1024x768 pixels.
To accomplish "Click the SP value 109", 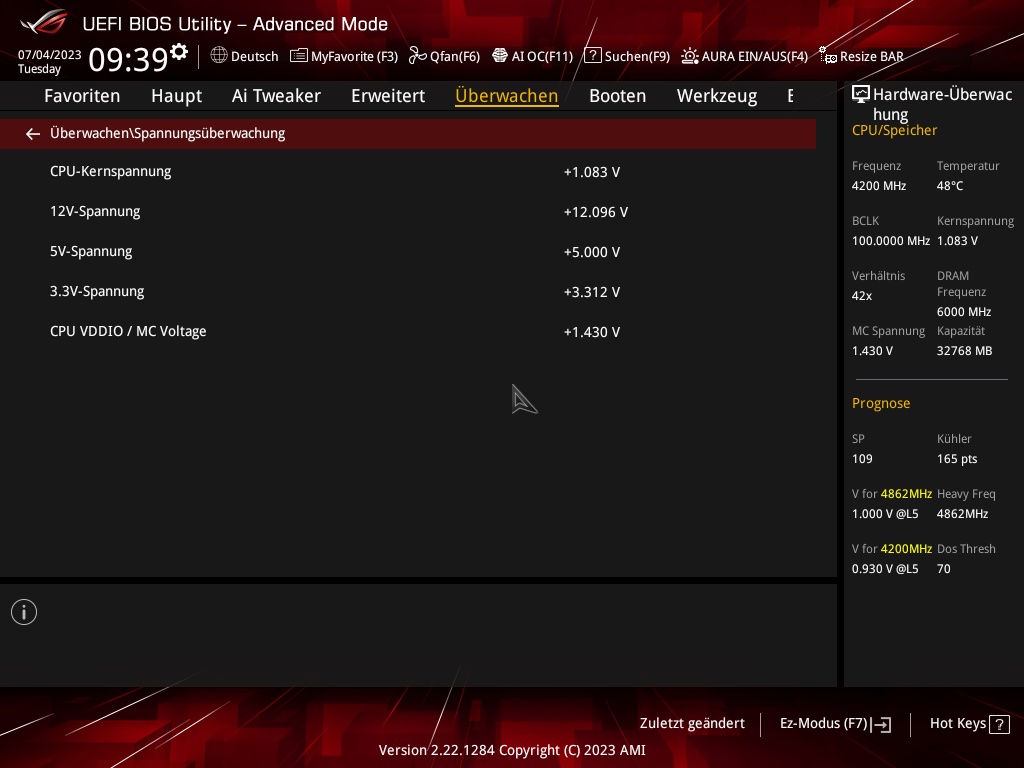I will 862,458.
